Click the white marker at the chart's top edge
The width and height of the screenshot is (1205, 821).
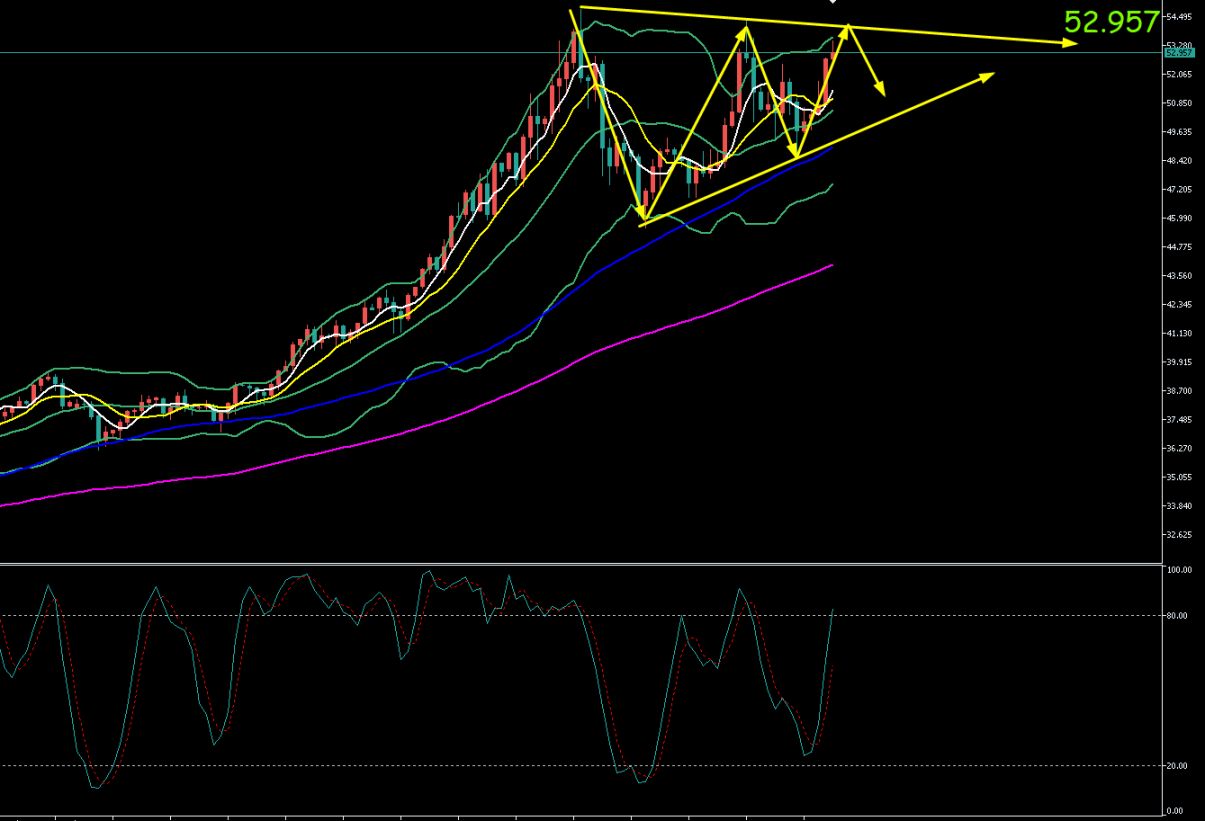click(x=833, y=3)
